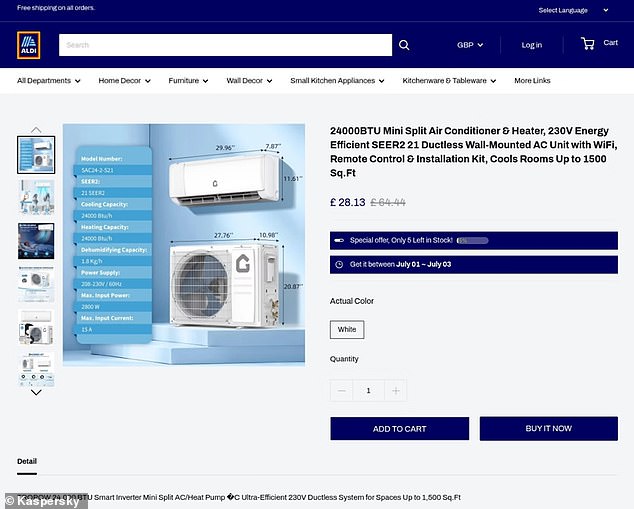Image resolution: width=634 pixels, height=509 pixels.
Task: Click the Log in link
Action: click(x=532, y=45)
